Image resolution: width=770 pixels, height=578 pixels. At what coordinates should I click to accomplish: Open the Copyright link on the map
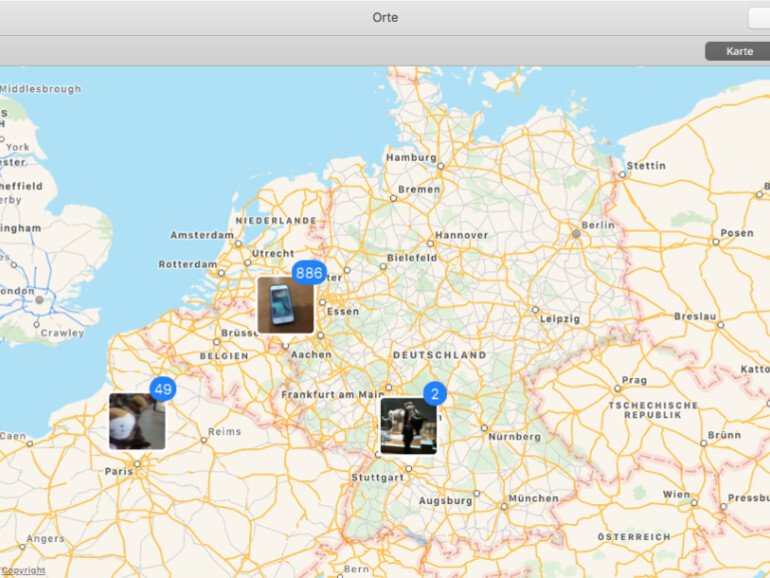[x=23, y=570]
